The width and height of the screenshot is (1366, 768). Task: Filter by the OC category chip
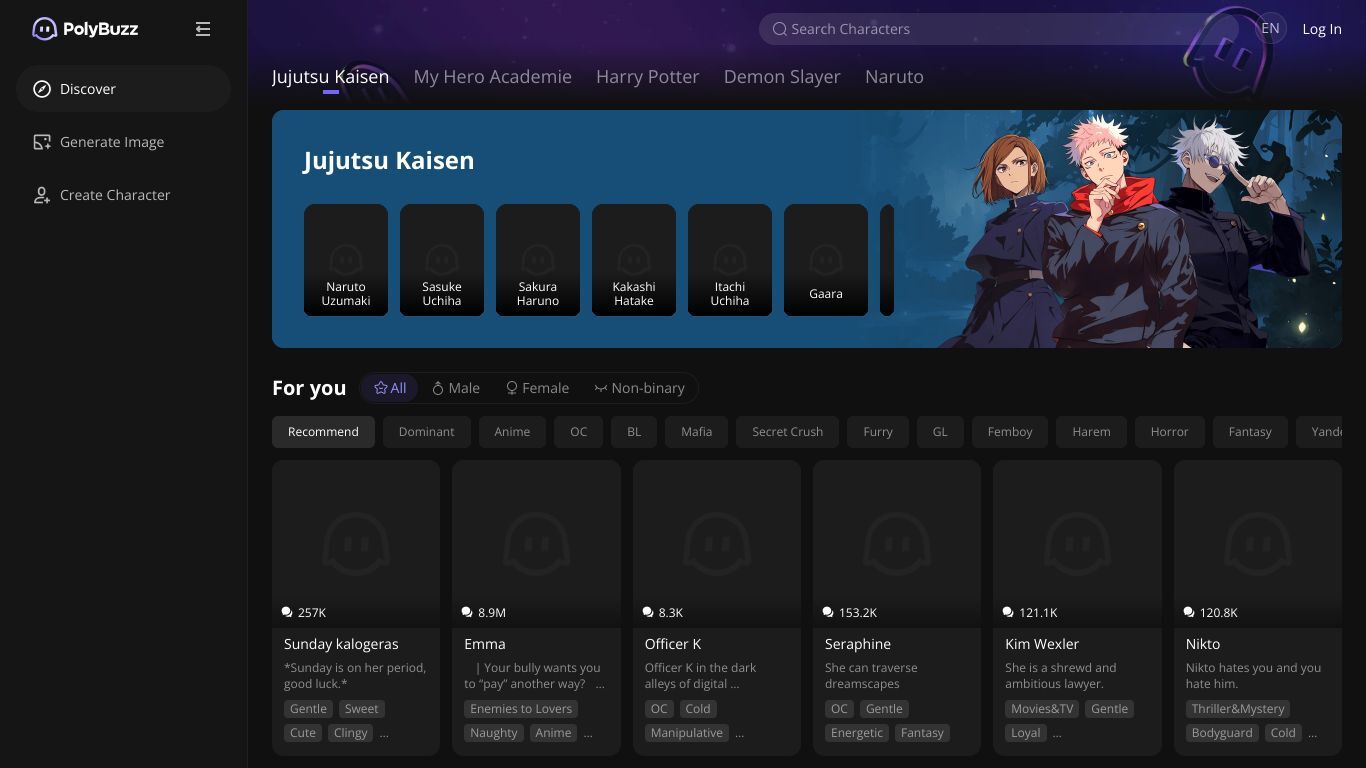(579, 432)
